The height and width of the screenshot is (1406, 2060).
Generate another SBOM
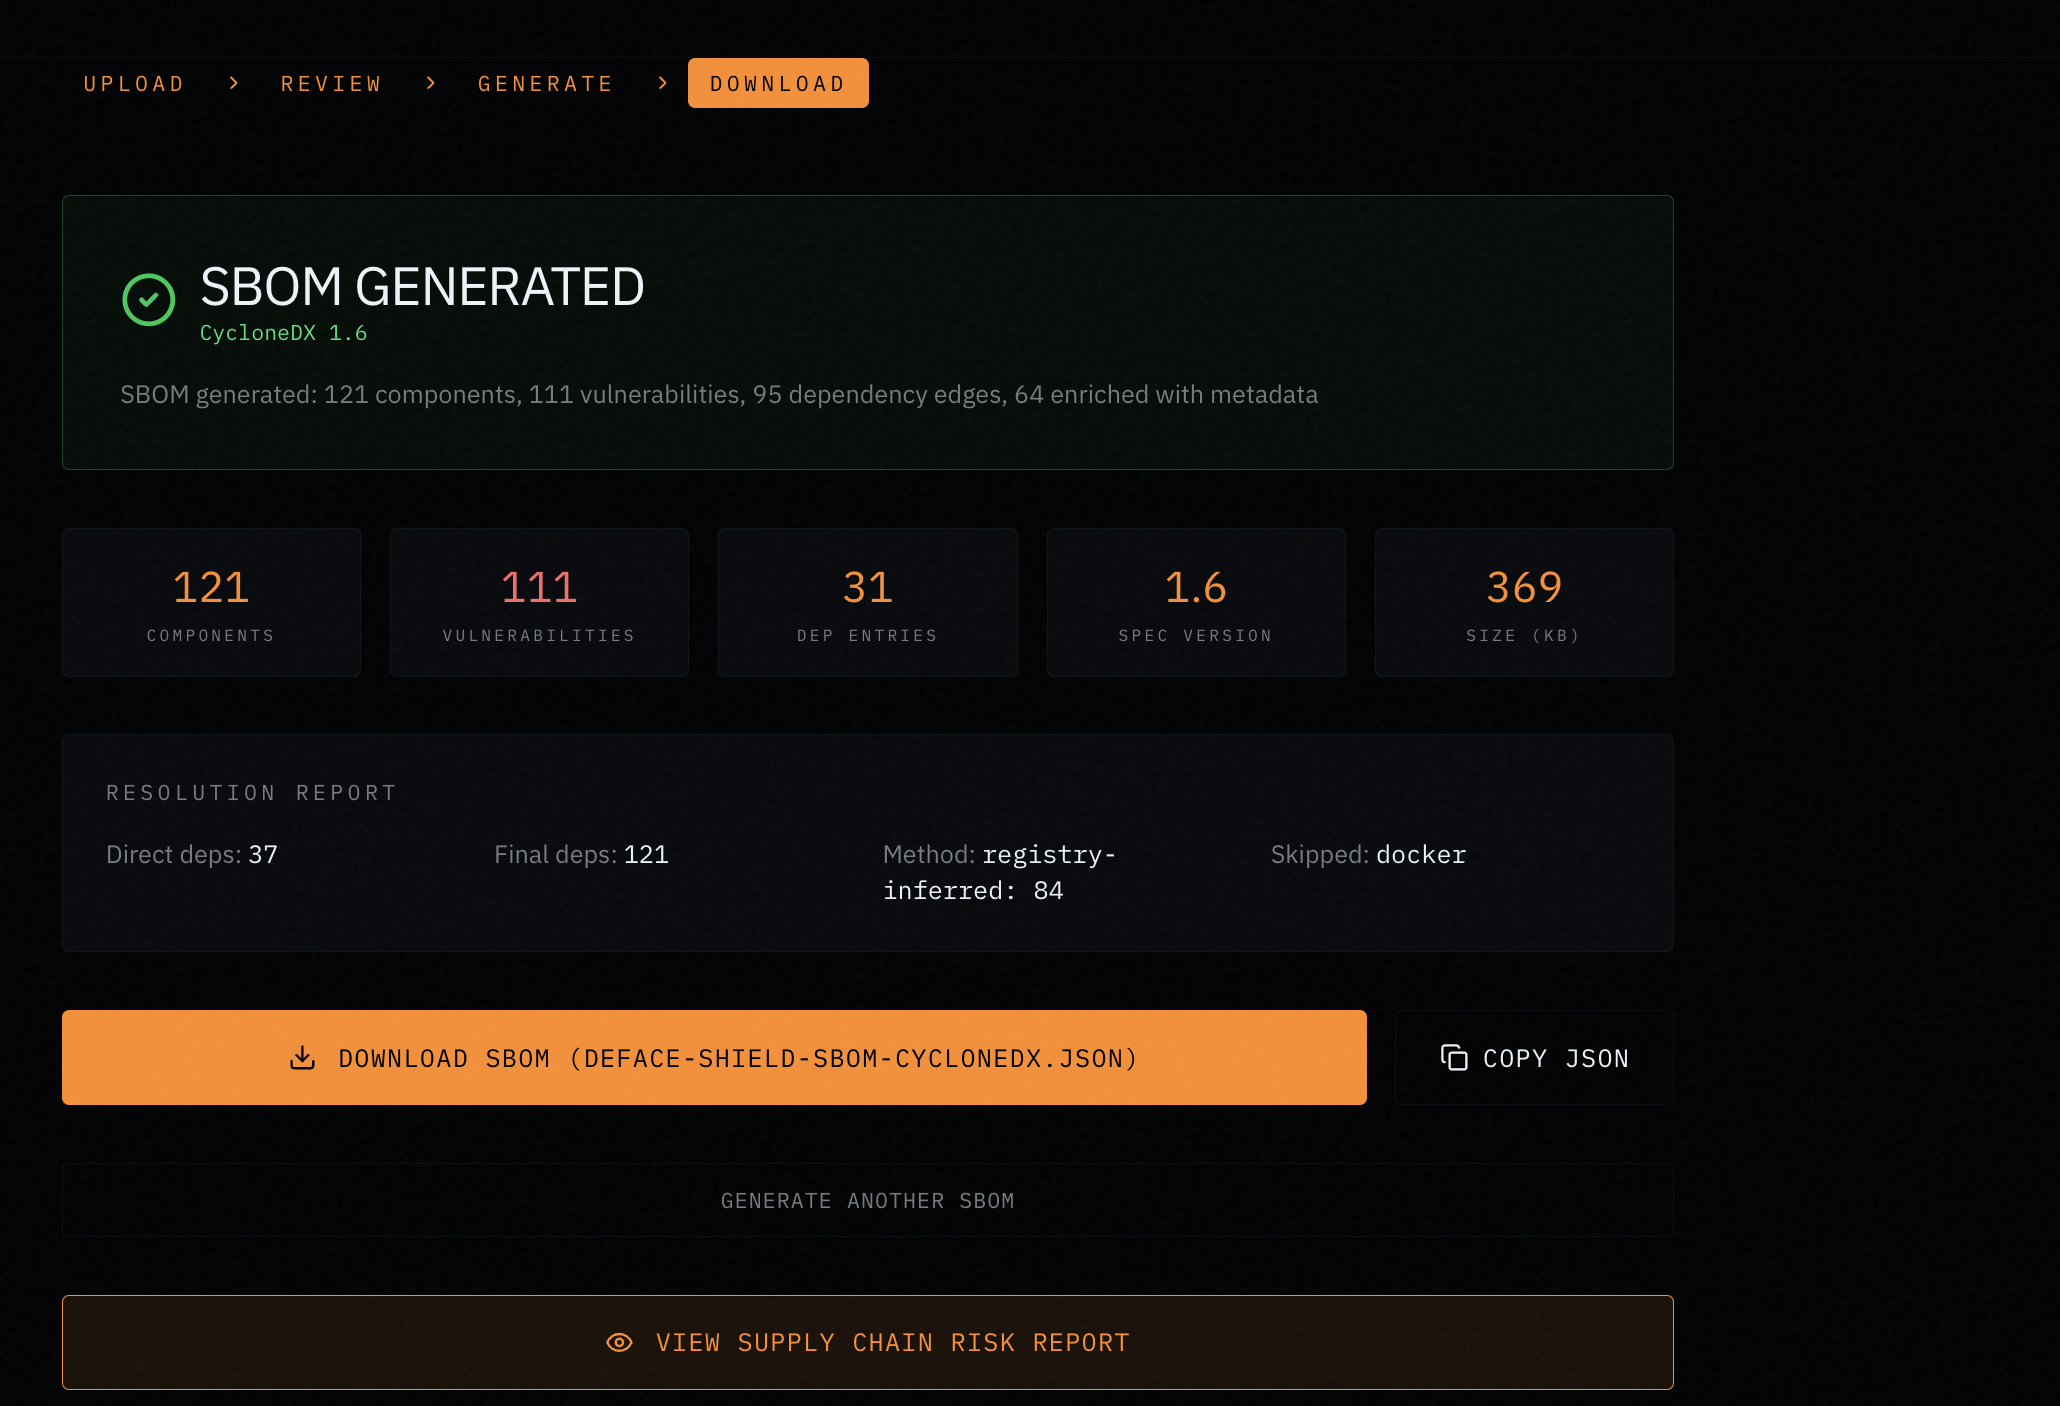pyautogui.click(x=867, y=1201)
